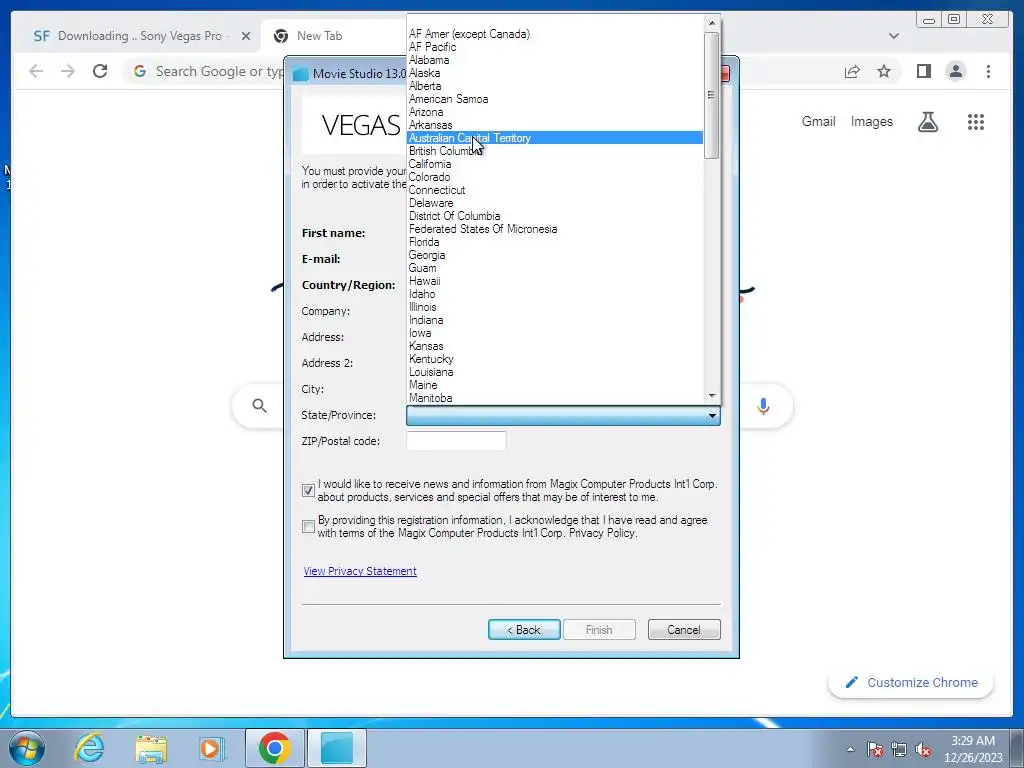1024x768 pixels.
Task: Select Georgia in the dropdown list
Action: click(554, 255)
